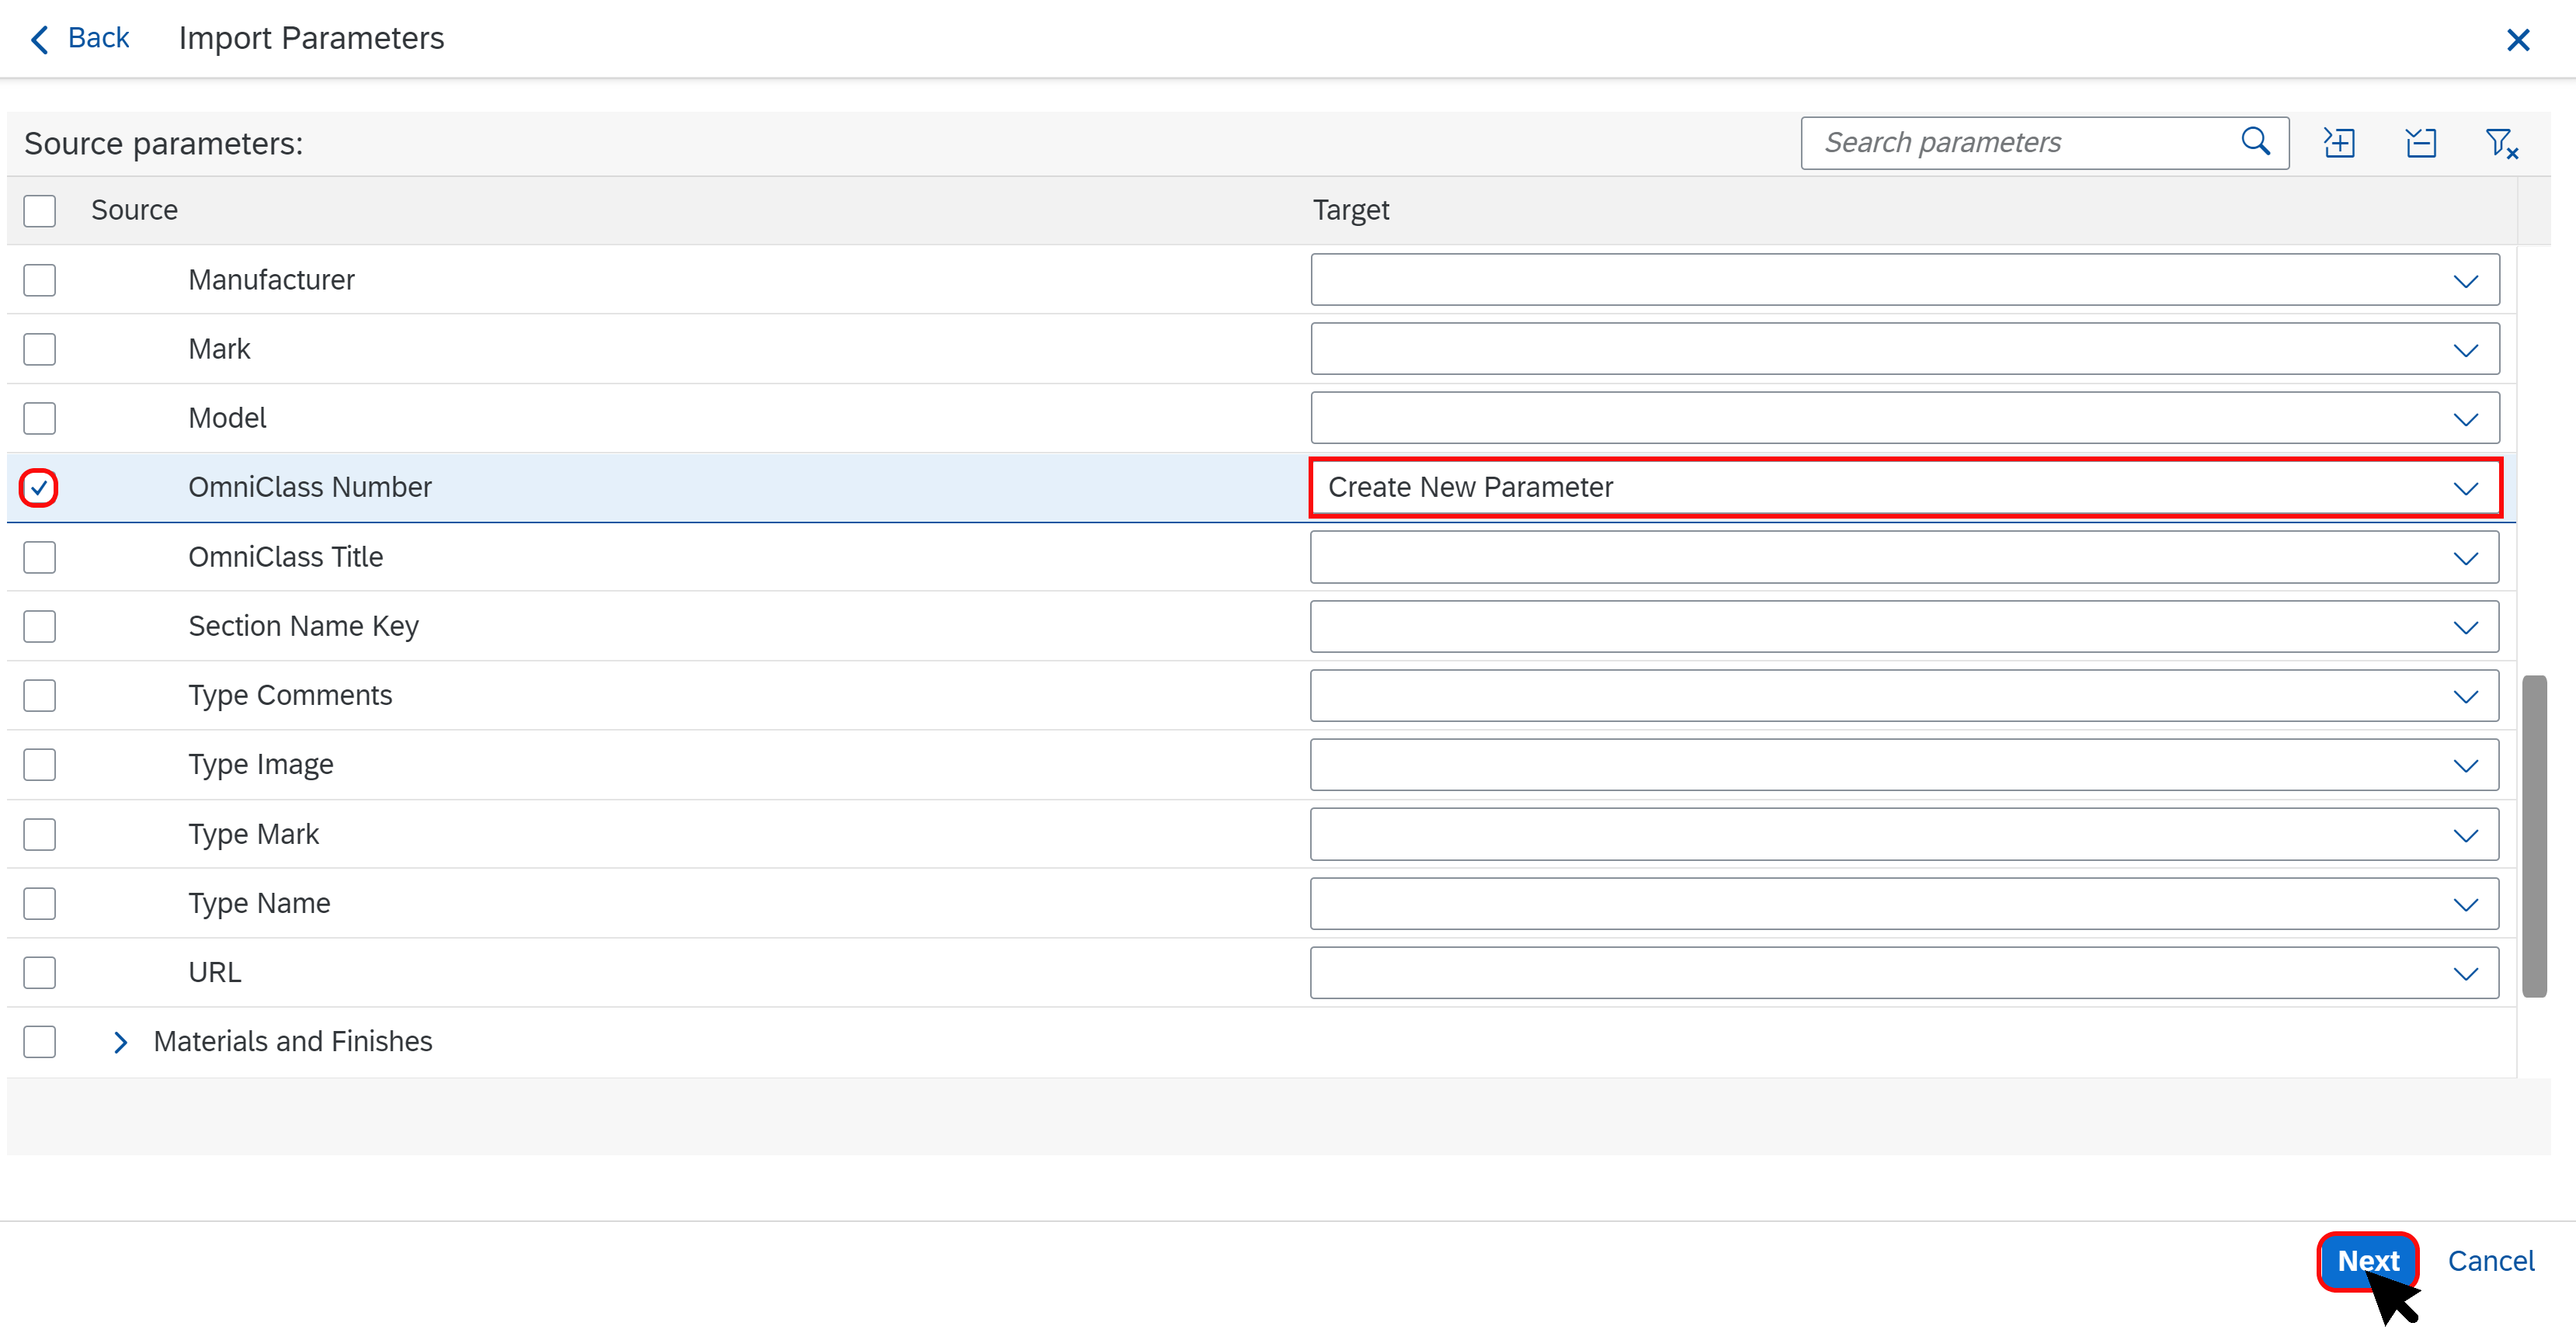Click the Source column header
This screenshot has width=2576, height=1333.
134,210
